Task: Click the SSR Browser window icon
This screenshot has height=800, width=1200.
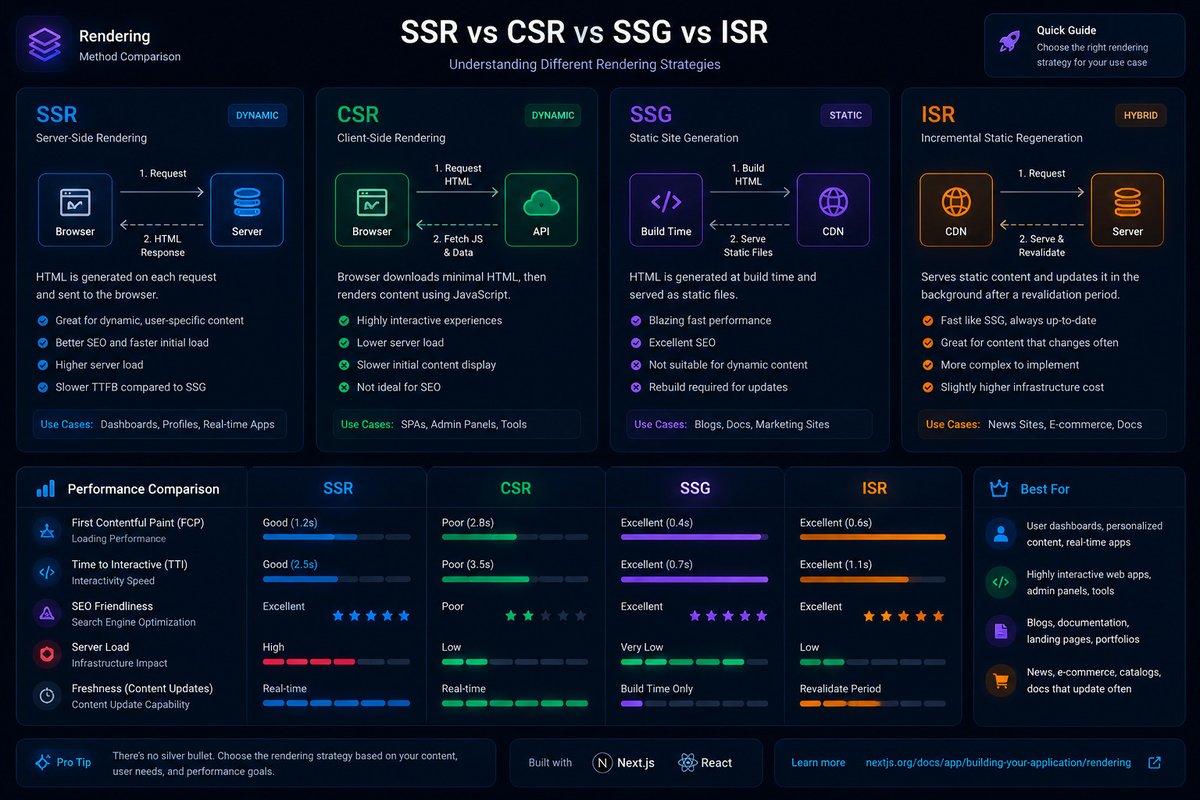Action: pyautogui.click(x=75, y=201)
